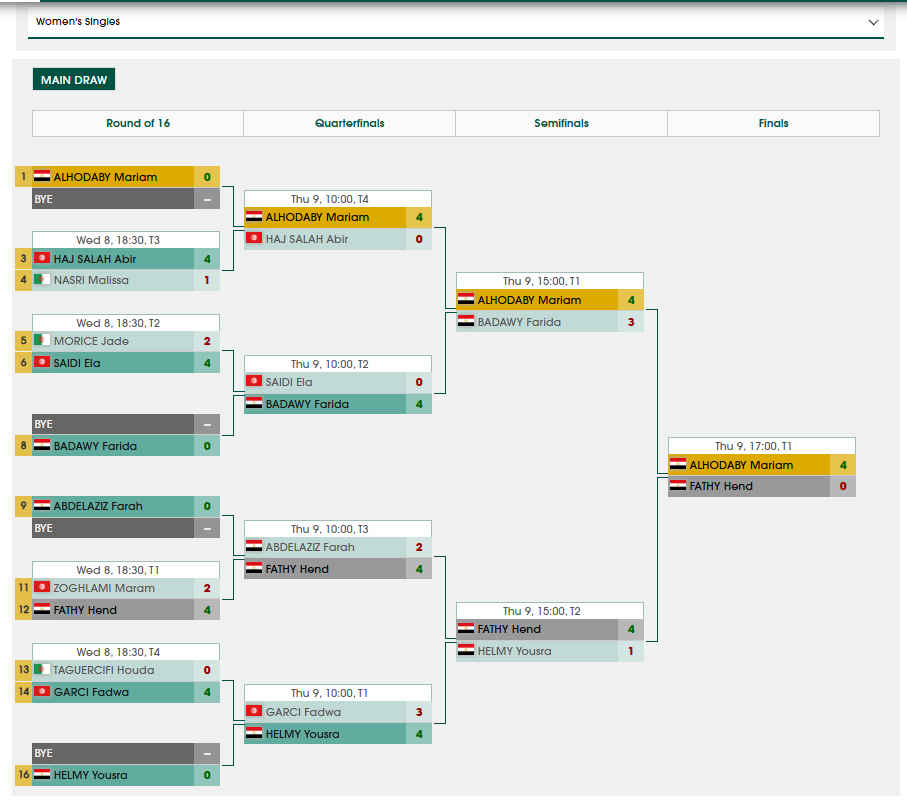This screenshot has height=802, width=907.
Task: Click Tunisia flag beside SAIDI Ela in Quarterfinals
Action: pos(254,381)
